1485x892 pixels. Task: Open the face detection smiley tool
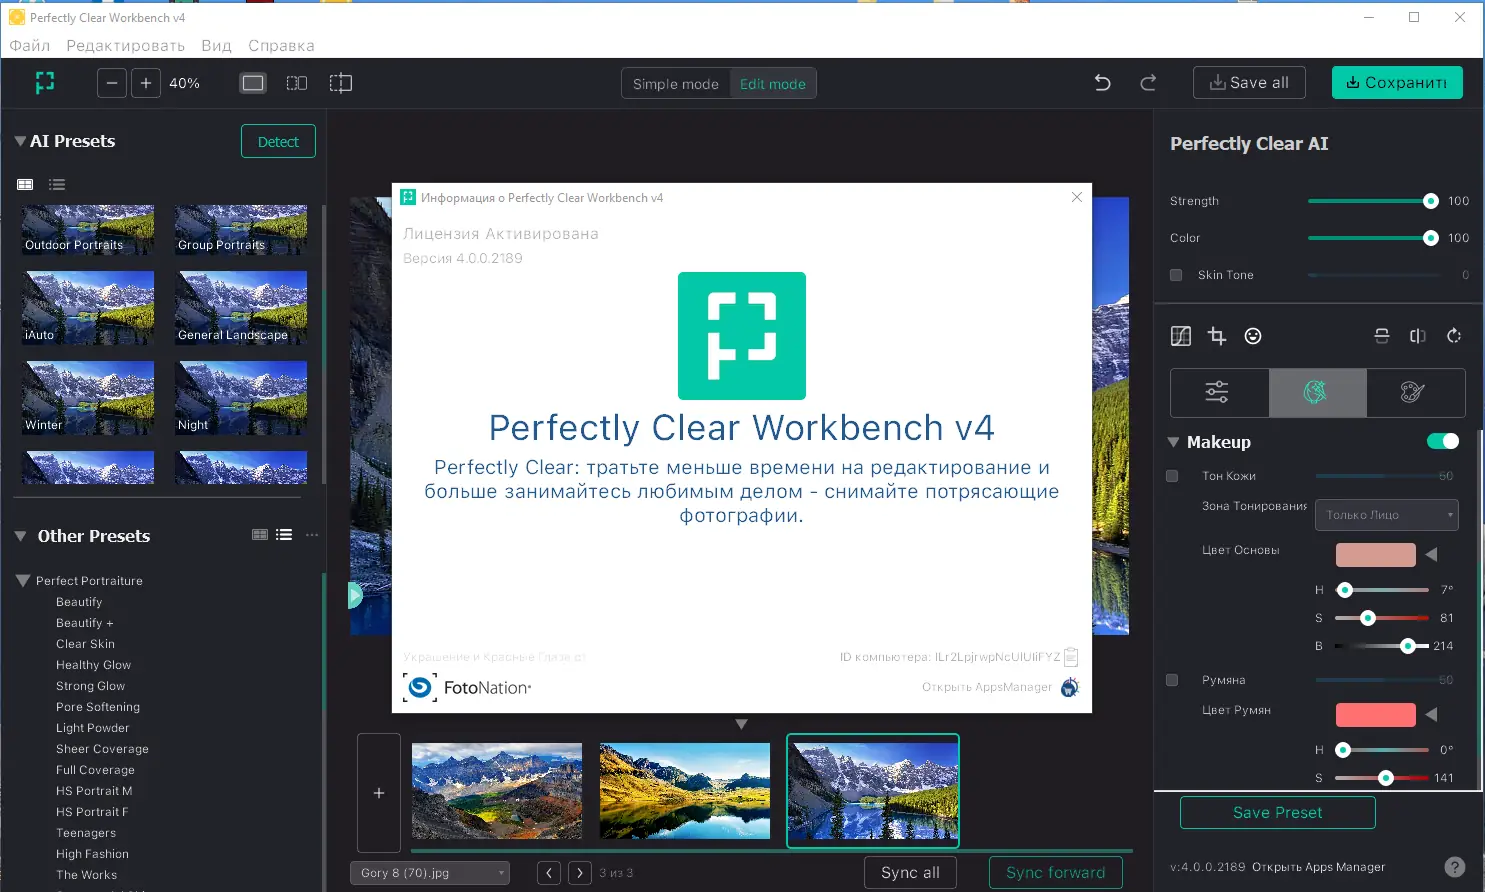(x=1253, y=336)
